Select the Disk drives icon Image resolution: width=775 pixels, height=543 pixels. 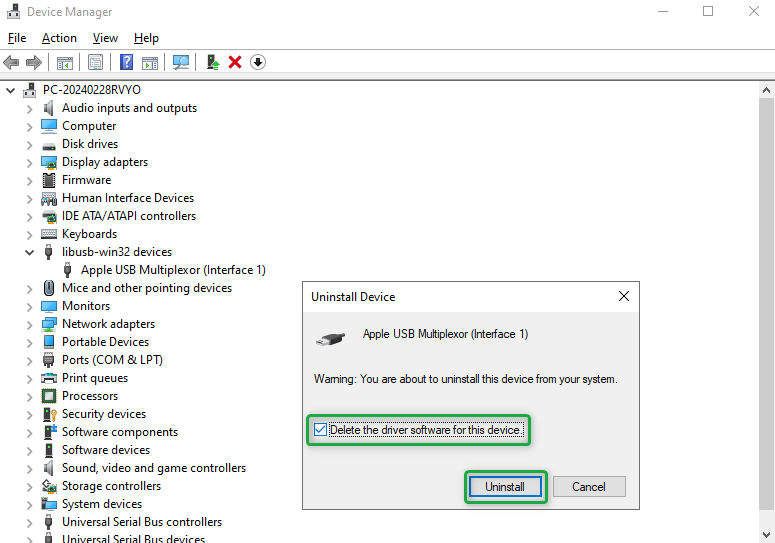click(48, 145)
